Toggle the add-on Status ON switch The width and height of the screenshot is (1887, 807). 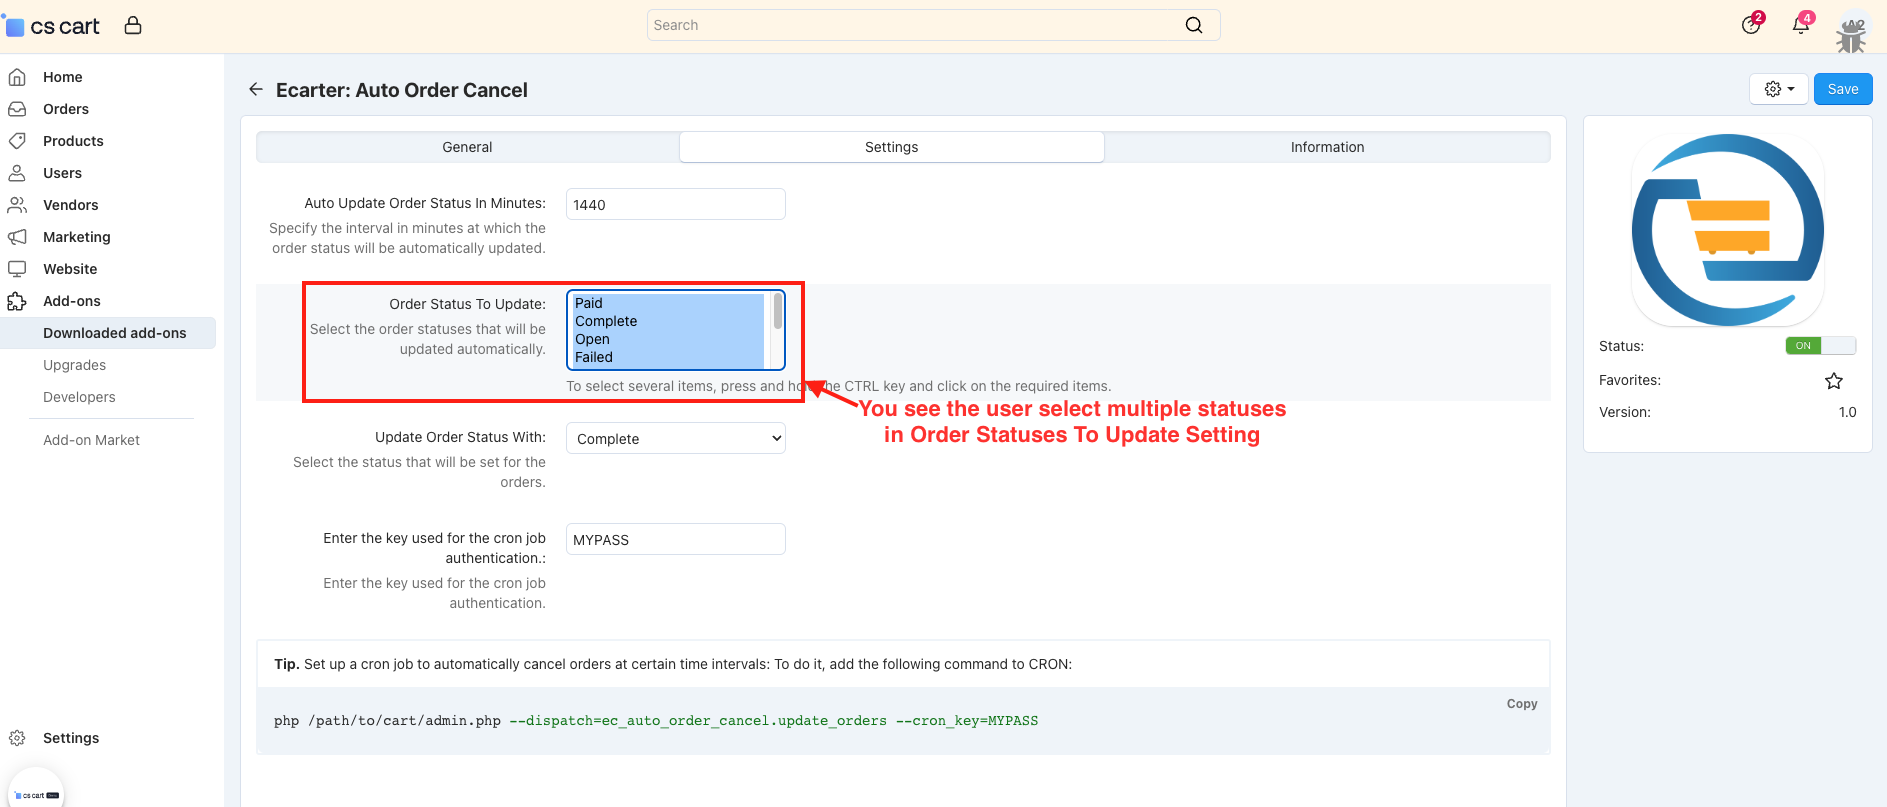(x=1821, y=346)
